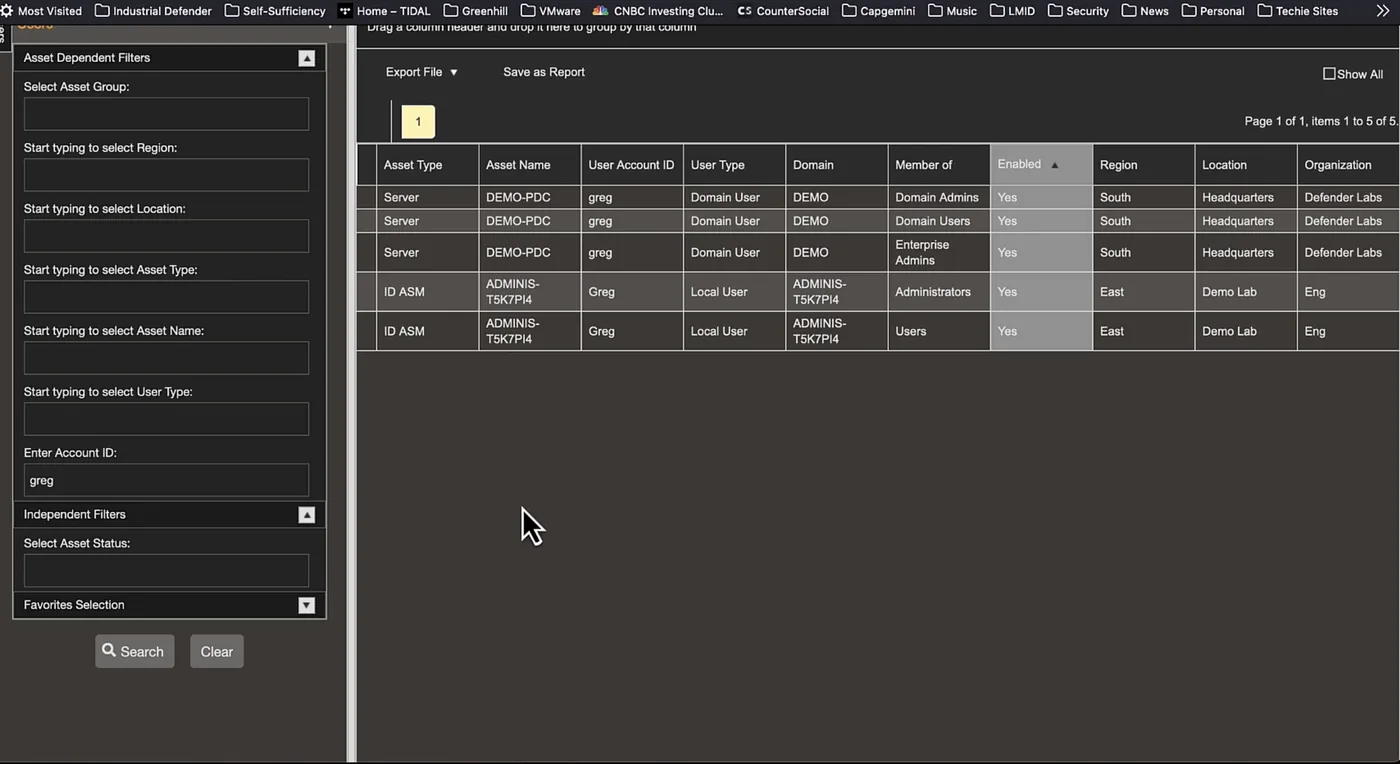Open the Capgemini bookmark folder

879,11
